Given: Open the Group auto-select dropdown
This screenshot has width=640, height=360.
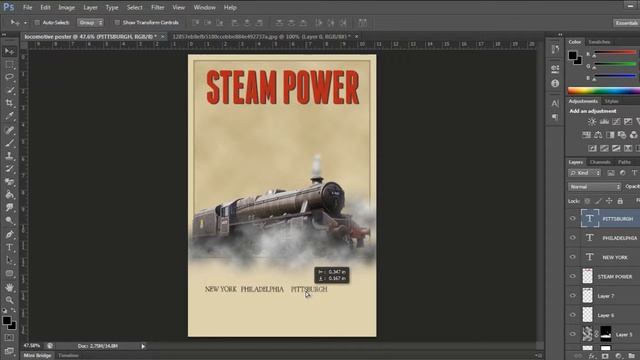Looking at the screenshot, I should point(91,22).
